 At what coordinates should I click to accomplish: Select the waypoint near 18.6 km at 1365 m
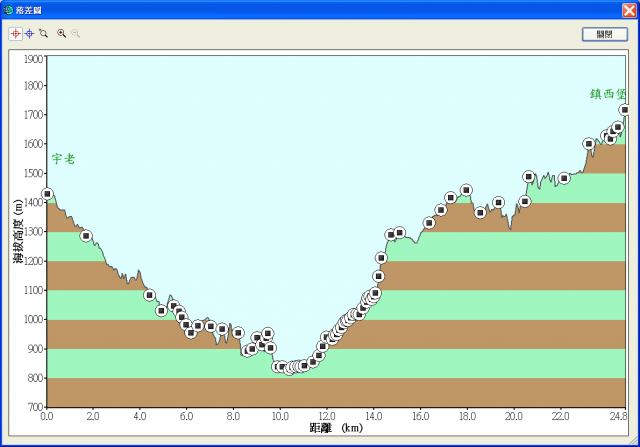[480, 213]
